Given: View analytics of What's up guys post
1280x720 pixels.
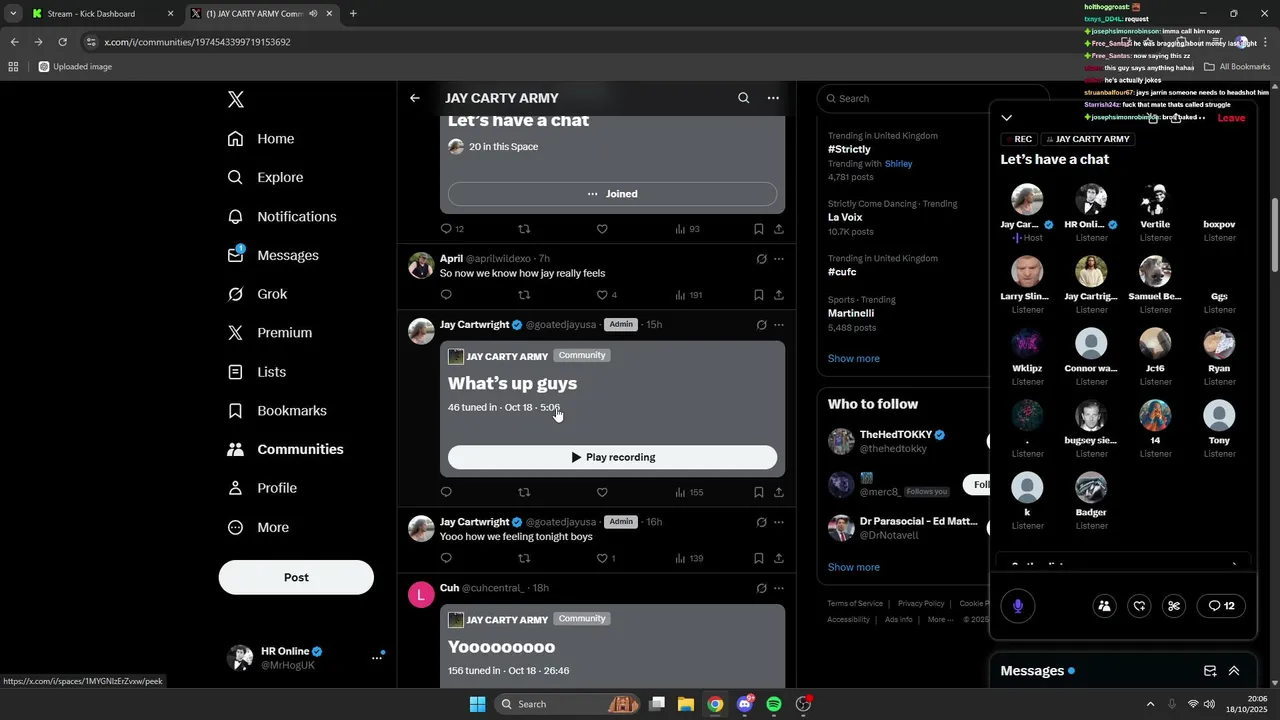Looking at the screenshot, I should 689,492.
